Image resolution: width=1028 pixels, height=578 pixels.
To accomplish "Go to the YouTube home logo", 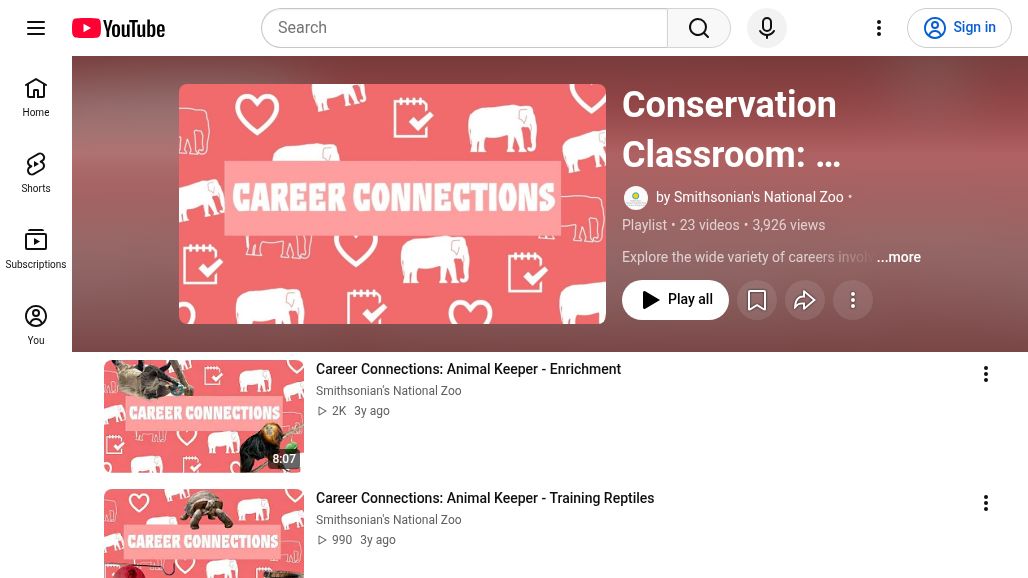I will pos(119,28).
